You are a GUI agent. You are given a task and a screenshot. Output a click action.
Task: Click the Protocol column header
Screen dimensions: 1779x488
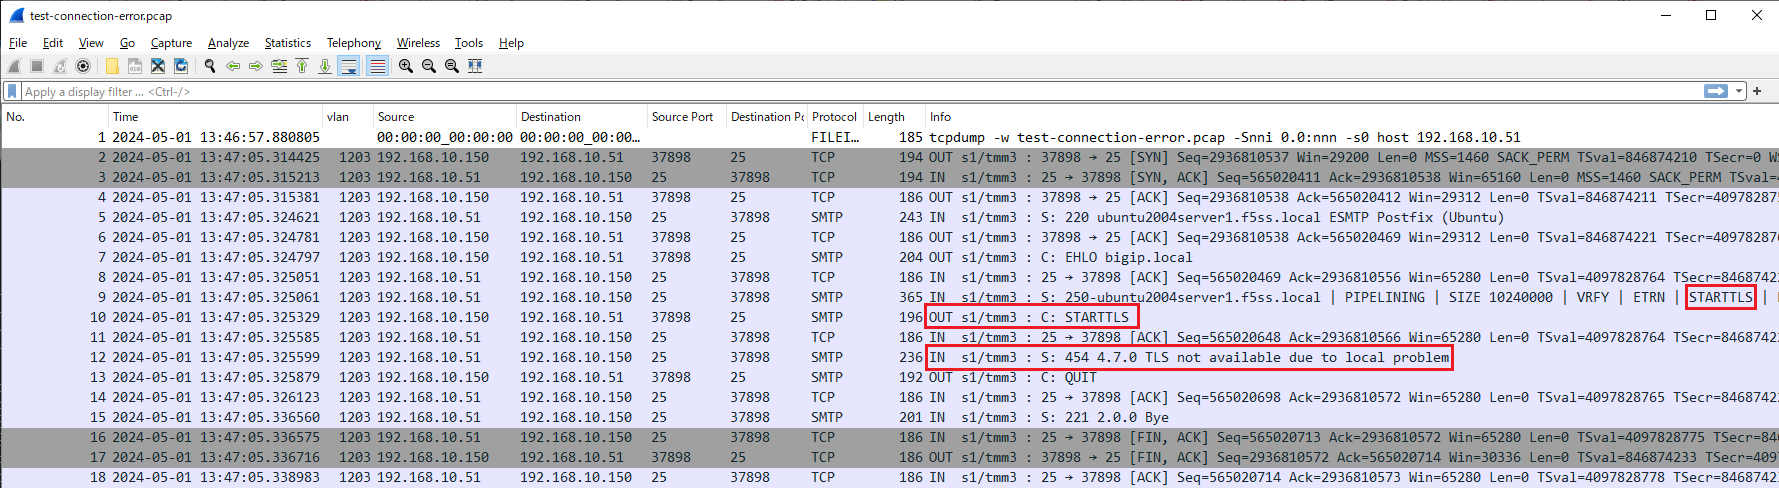click(834, 117)
